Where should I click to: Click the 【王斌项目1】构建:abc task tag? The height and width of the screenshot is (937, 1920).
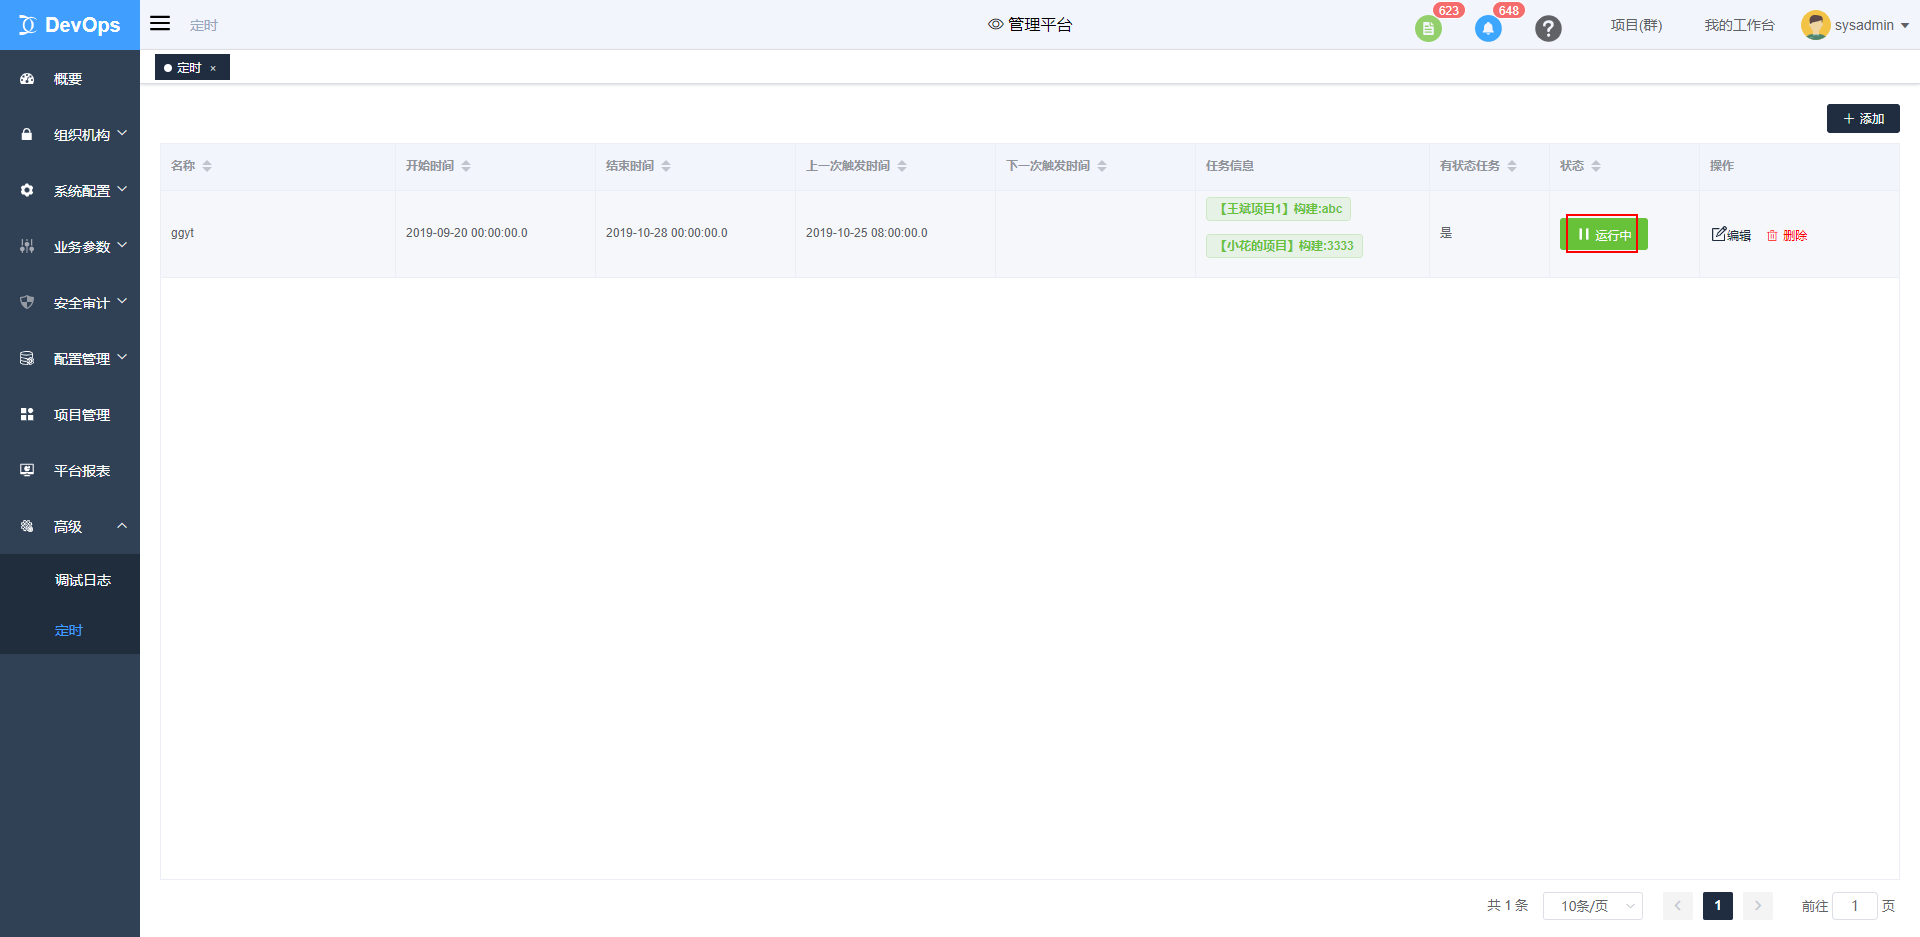(x=1278, y=209)
